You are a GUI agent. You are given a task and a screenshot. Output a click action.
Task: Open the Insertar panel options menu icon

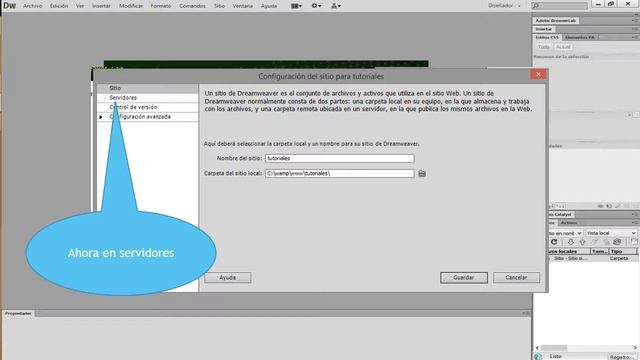click(x=635, y=29)
